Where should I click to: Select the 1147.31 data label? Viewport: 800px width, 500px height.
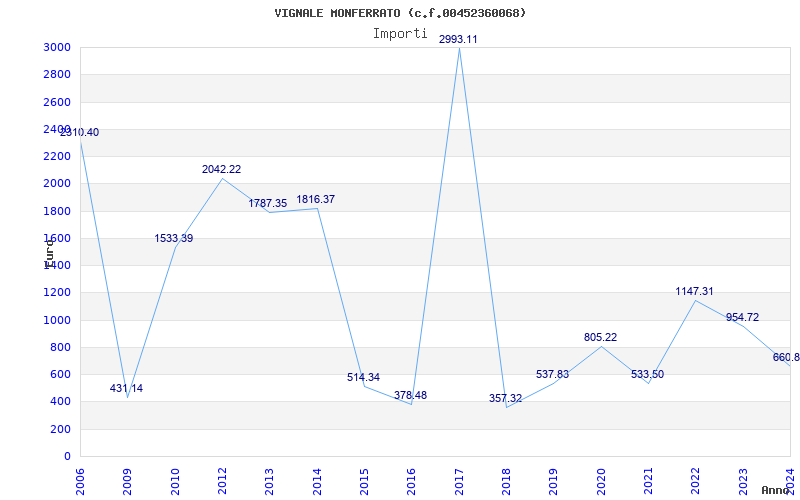[x=694, y=291]
